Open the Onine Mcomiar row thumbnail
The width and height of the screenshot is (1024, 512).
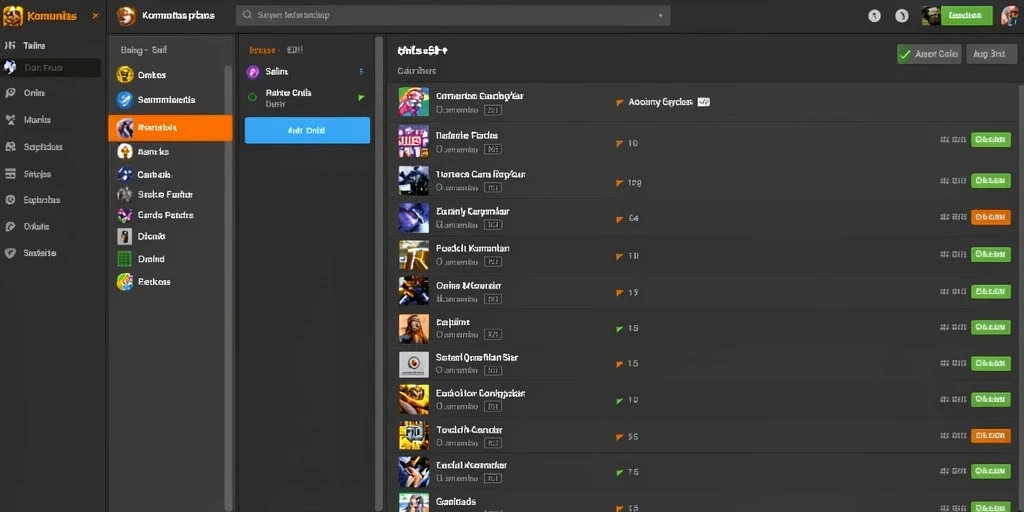point(414,291)
